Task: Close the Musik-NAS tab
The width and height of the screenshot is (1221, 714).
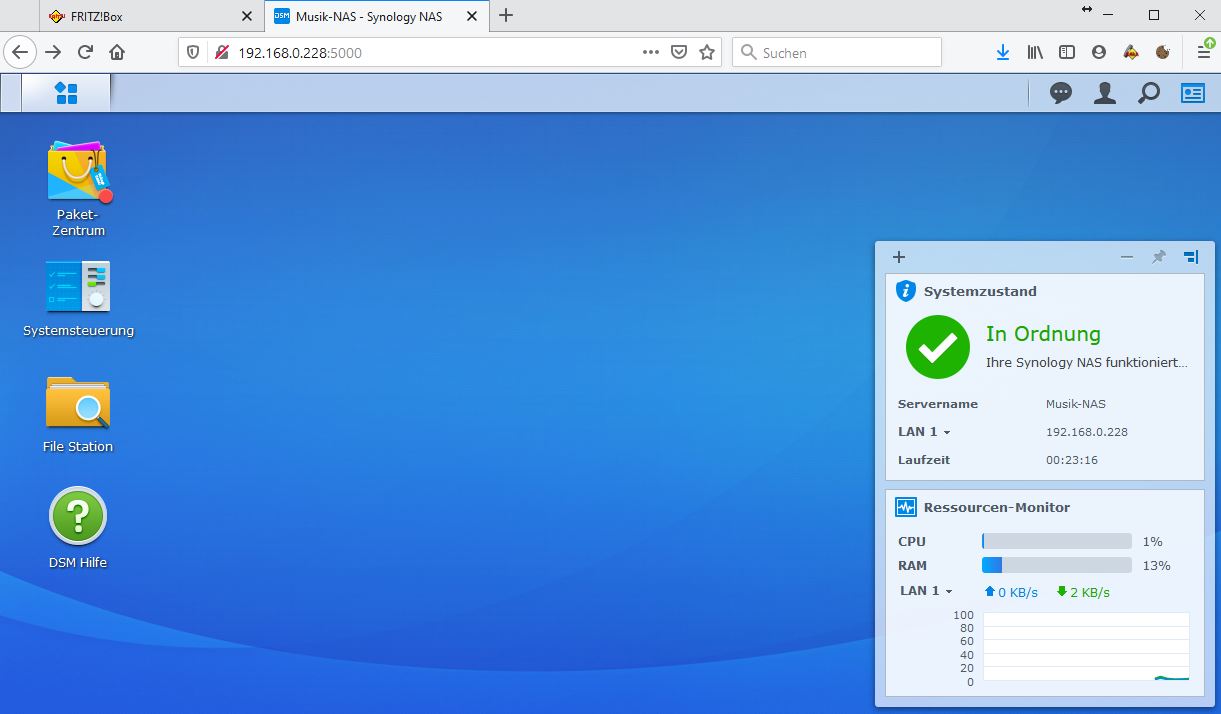Action: [x=472, y=16]
